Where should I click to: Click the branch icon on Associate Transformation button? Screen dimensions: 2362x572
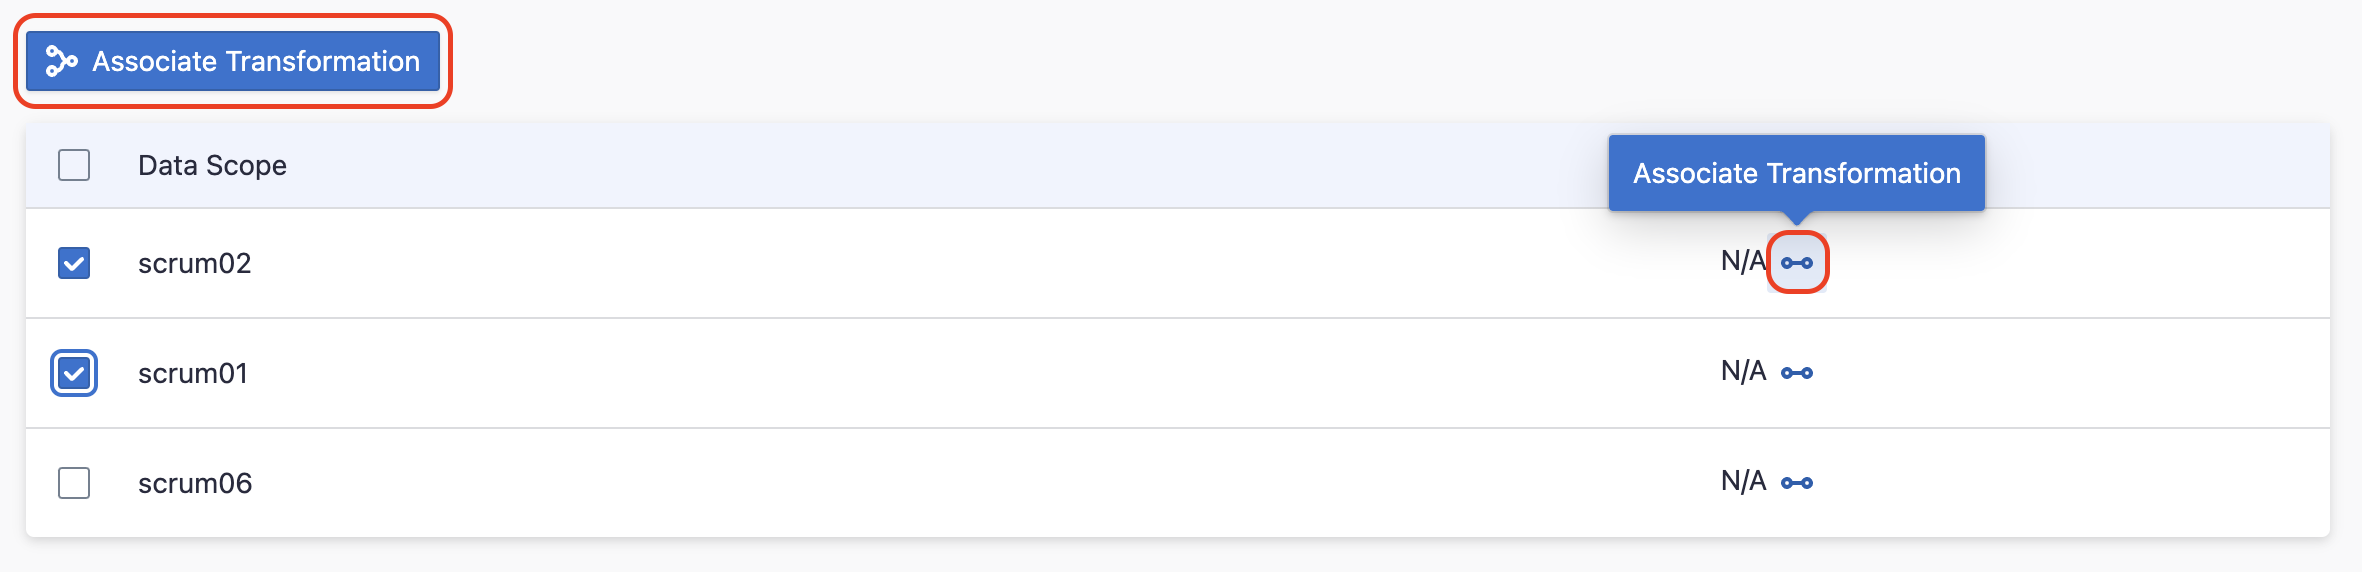61,62
